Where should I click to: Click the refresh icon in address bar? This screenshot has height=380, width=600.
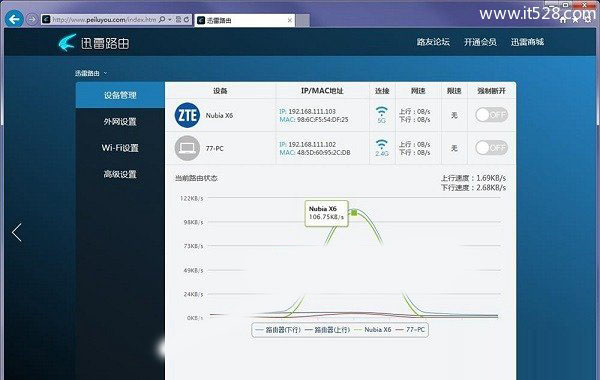point(186,19)
